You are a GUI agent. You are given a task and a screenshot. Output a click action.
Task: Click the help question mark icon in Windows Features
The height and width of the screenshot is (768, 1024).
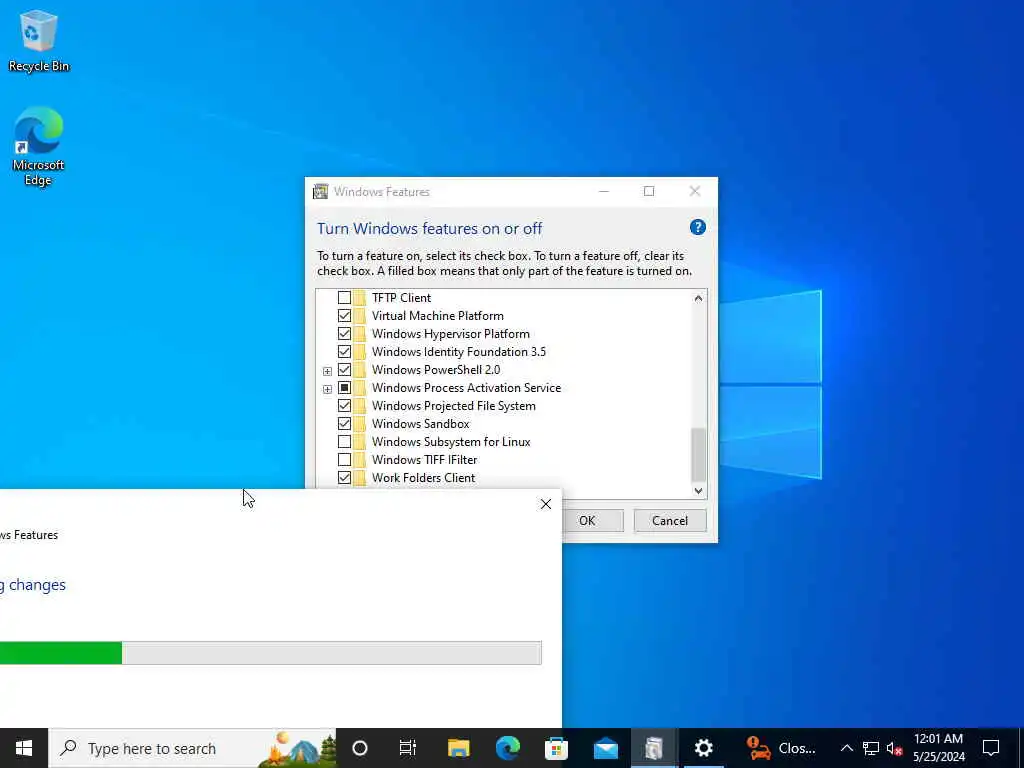[697, 227]
